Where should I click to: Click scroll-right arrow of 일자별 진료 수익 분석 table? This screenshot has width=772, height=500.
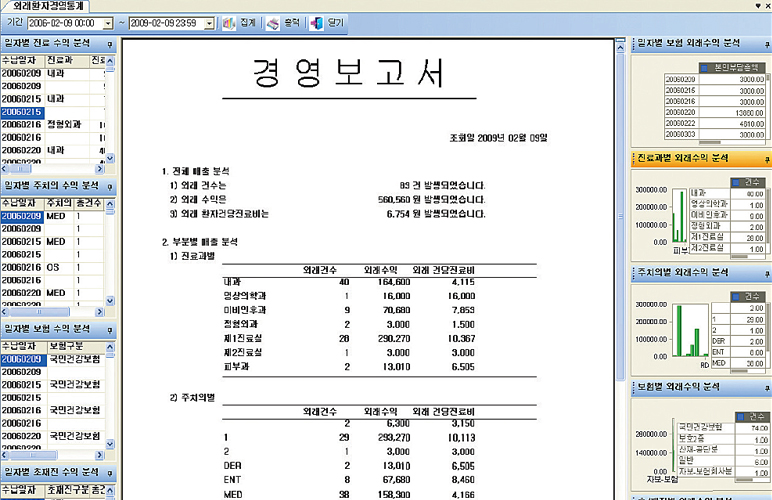[x=100, y=169]
